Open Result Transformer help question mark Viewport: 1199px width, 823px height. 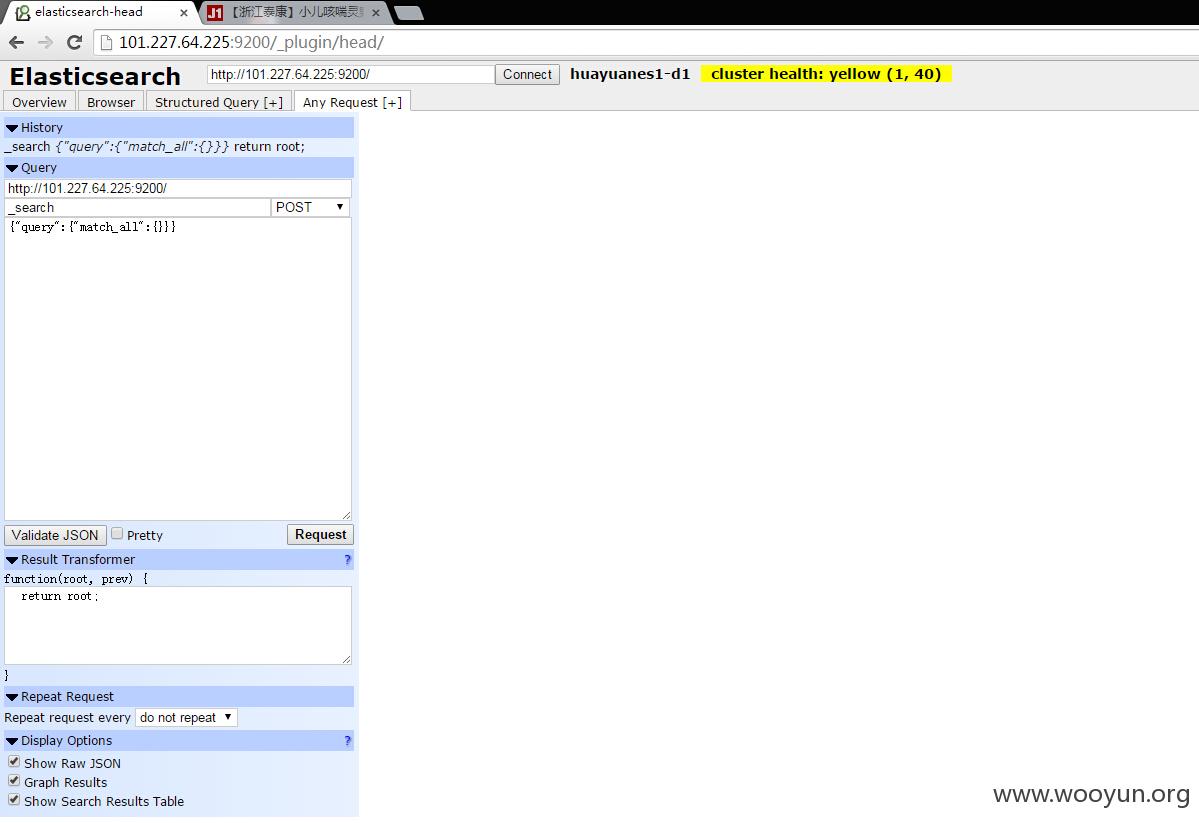pos(347,560)
